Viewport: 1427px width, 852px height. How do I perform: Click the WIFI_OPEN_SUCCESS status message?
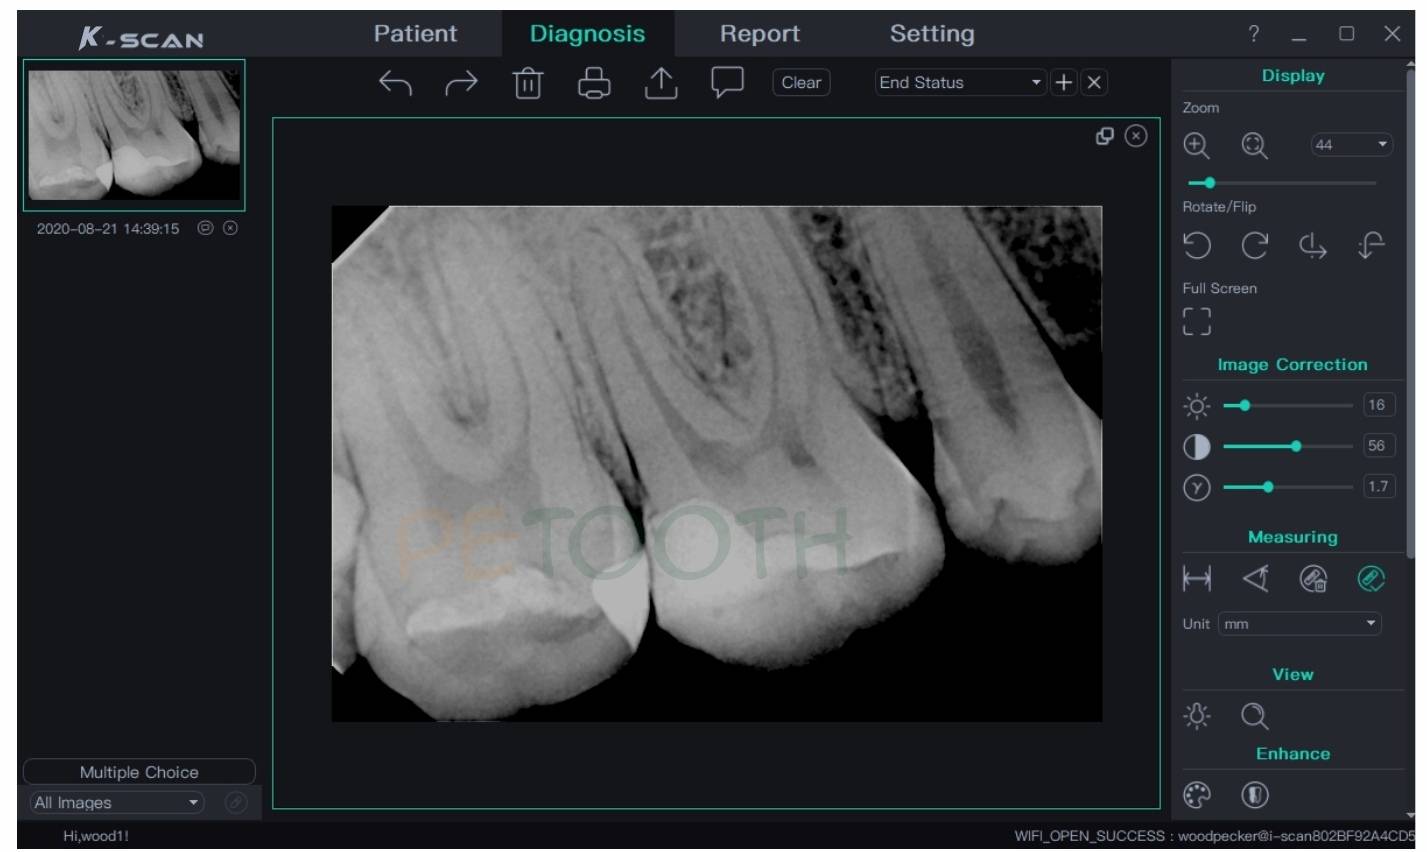(x=1215, y=836)
